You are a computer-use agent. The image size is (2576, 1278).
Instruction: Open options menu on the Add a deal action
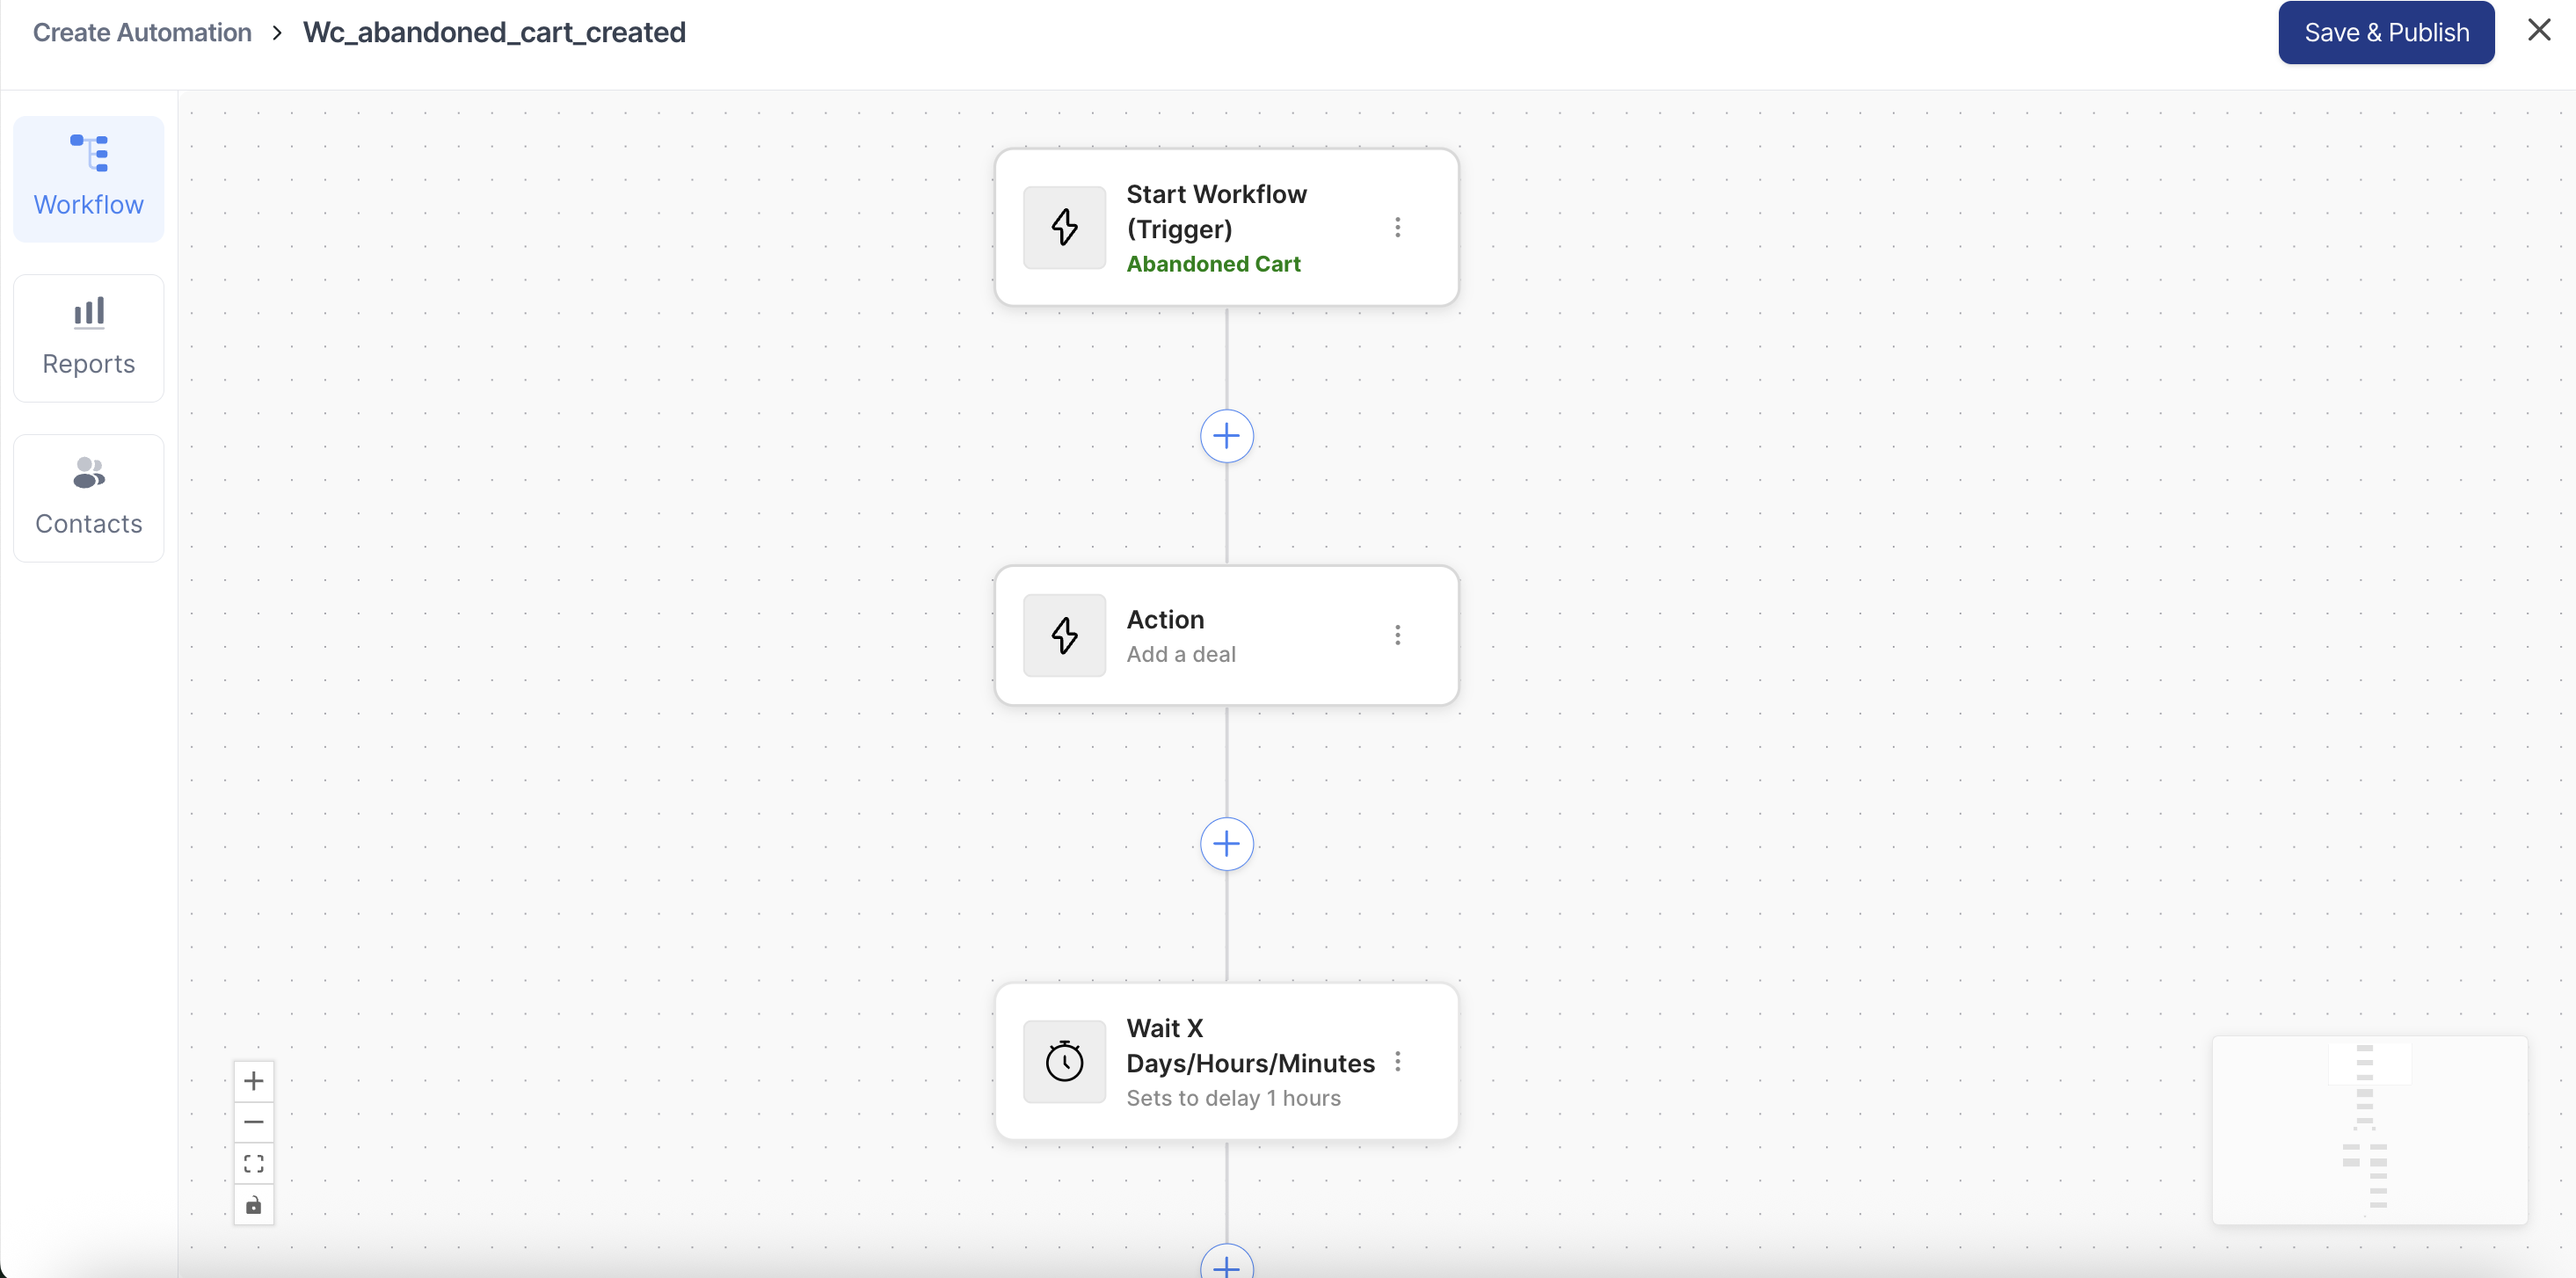(1397, 635)
